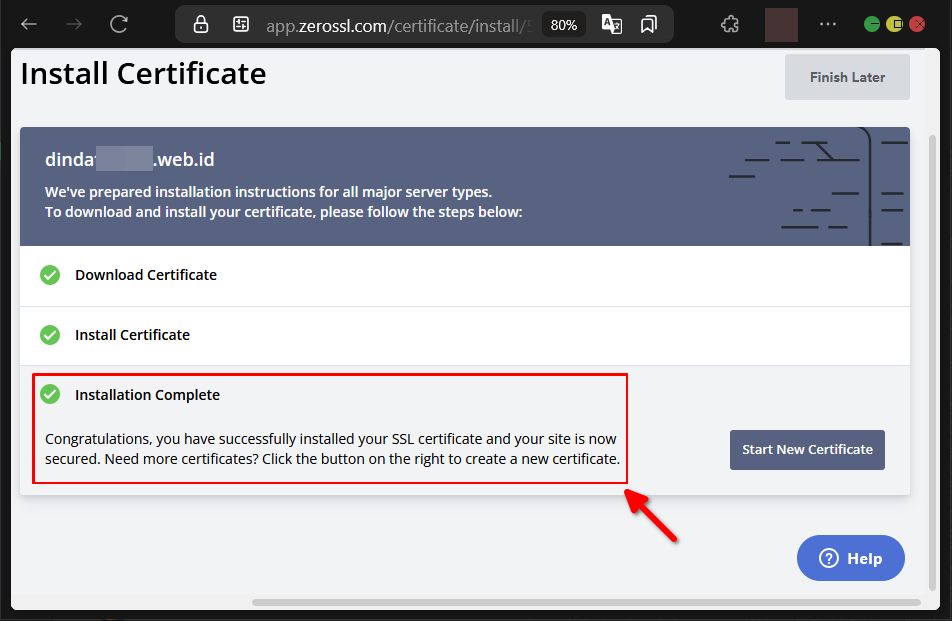Click the Start New Certificate button
952x621 pixels.
pos(807,450)
